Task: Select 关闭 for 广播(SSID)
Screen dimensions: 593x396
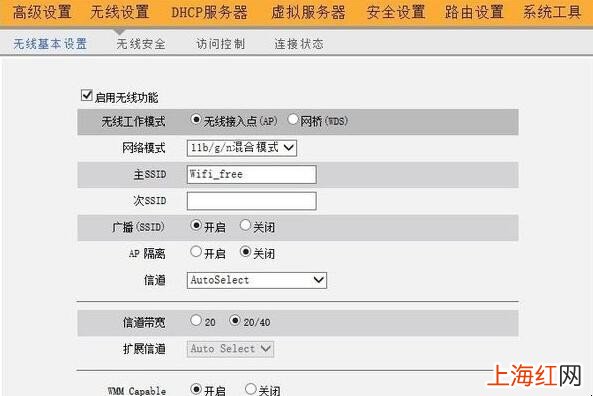Action: (x=245, y=225)
